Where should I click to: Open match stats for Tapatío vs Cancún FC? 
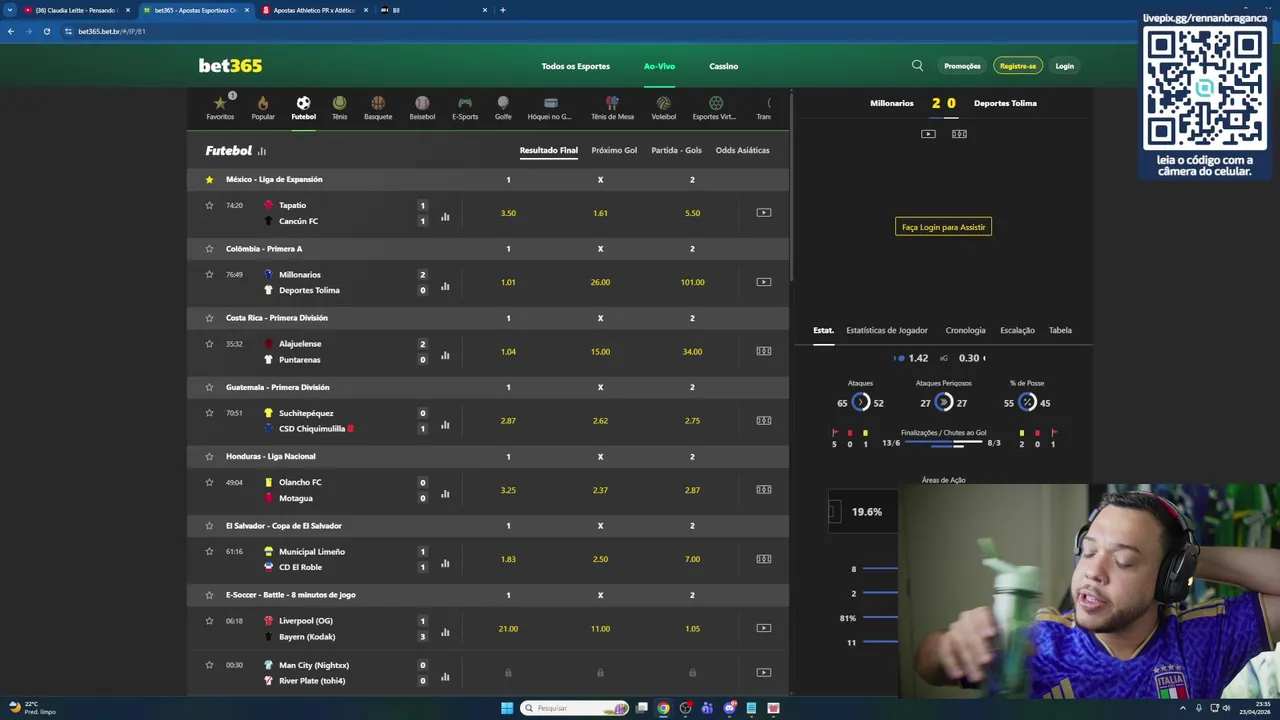[x=445, y=216]
